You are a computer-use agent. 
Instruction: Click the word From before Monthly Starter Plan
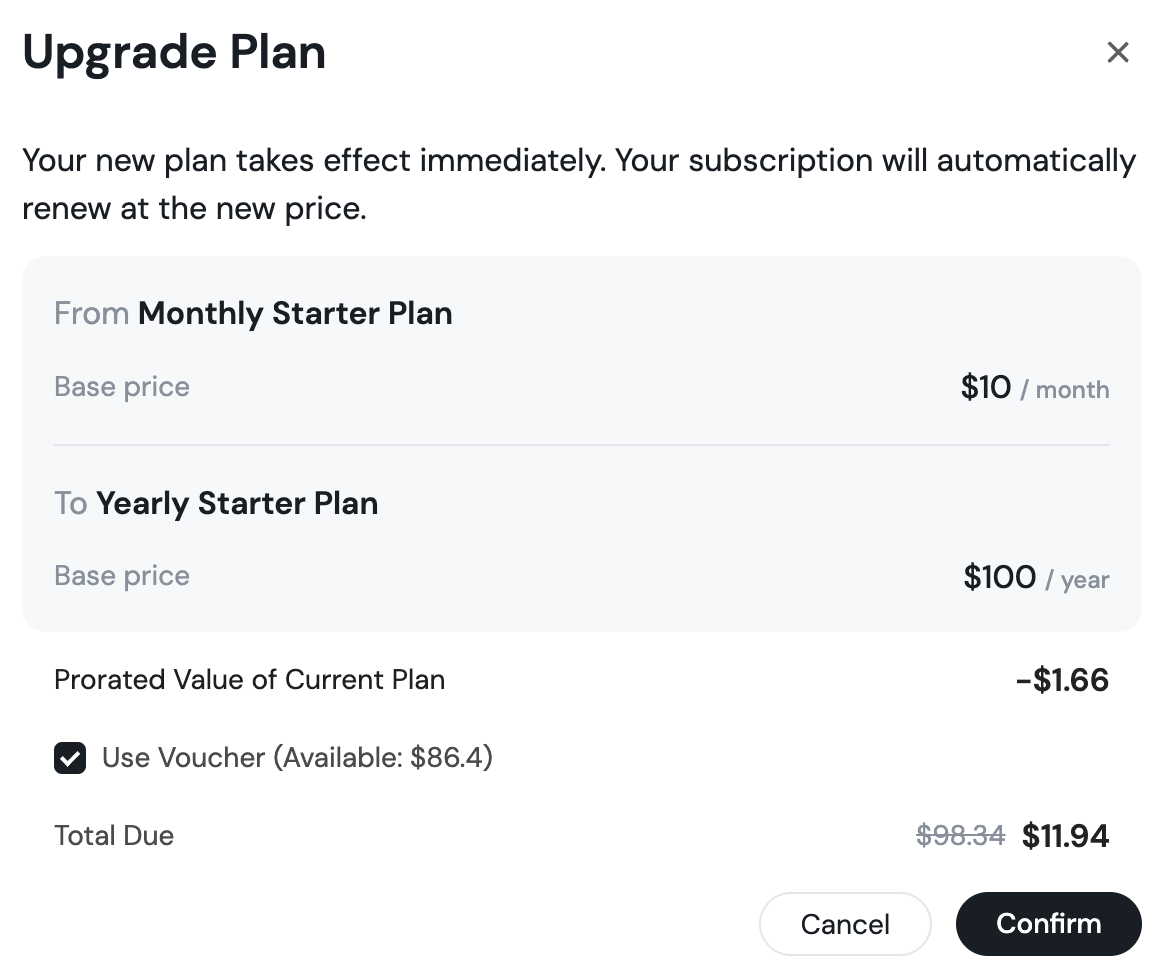click(x=91, y=314)
